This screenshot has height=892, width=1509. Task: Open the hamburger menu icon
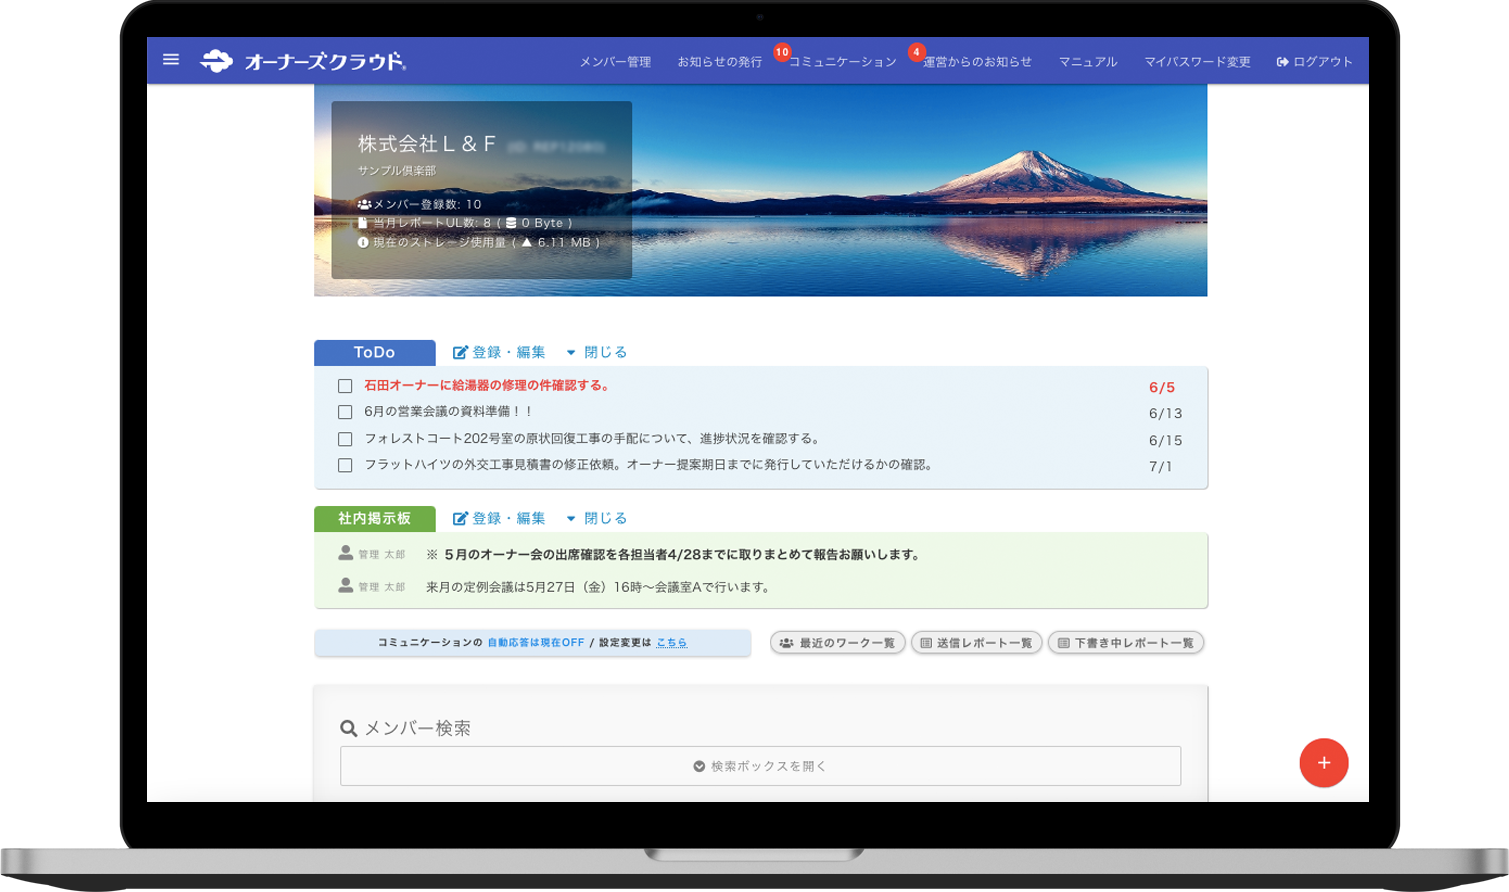coord(171,60)
